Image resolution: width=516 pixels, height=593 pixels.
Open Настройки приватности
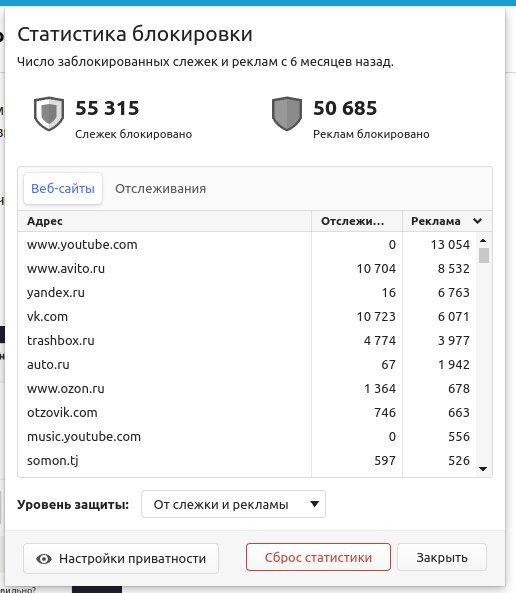[x=121, y=559]
